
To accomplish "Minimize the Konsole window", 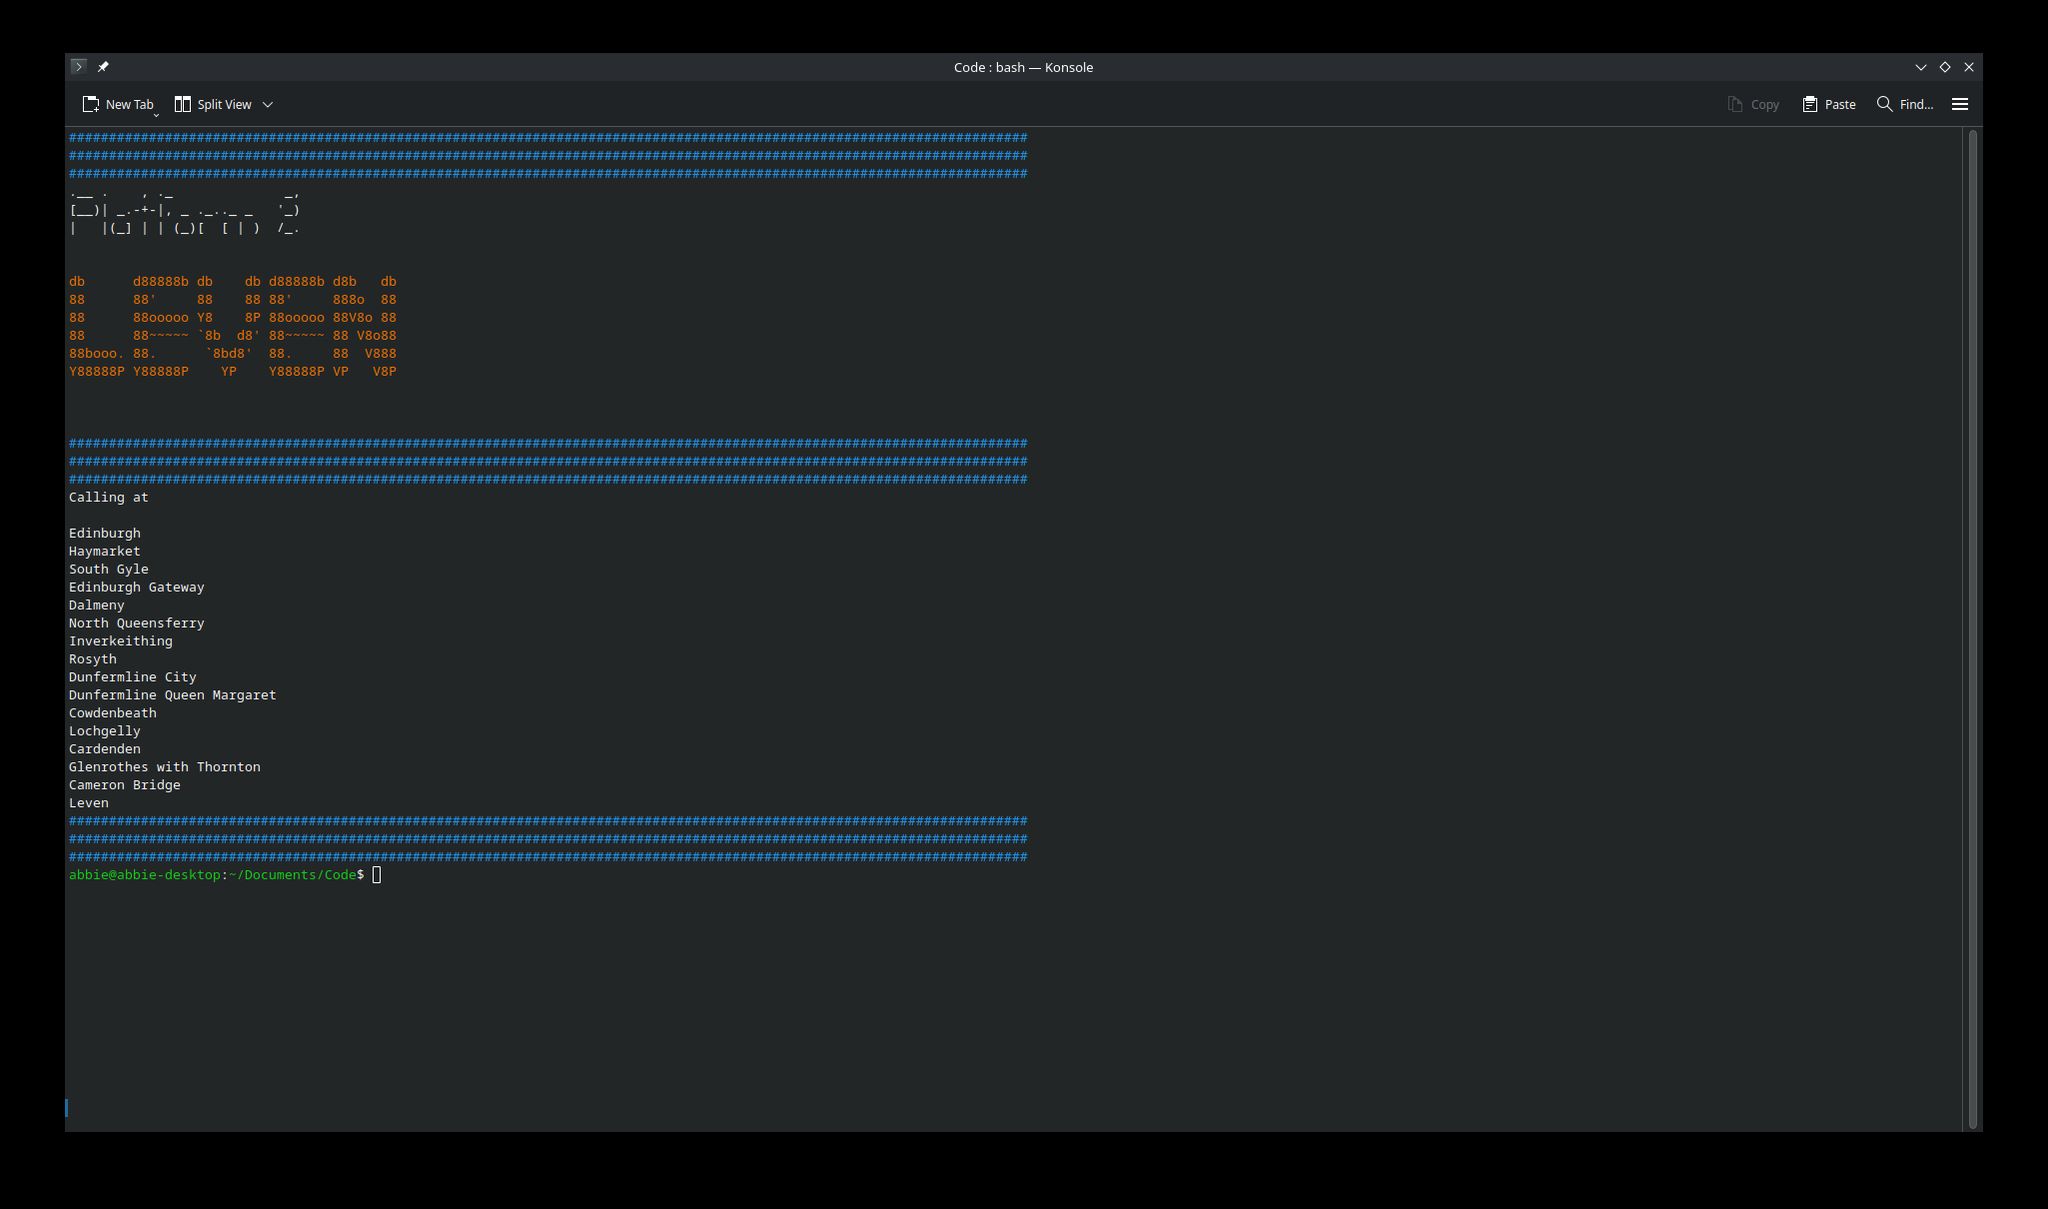I will click(1921, 67).
